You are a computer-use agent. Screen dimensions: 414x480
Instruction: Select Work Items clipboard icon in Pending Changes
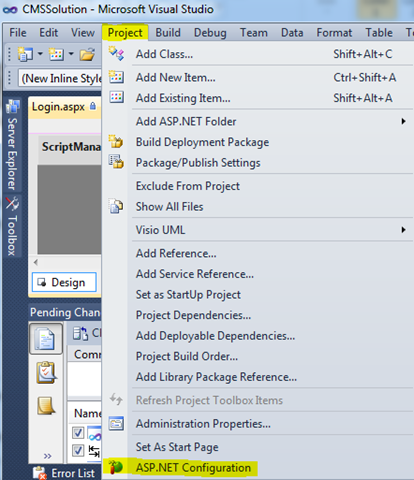46,372
